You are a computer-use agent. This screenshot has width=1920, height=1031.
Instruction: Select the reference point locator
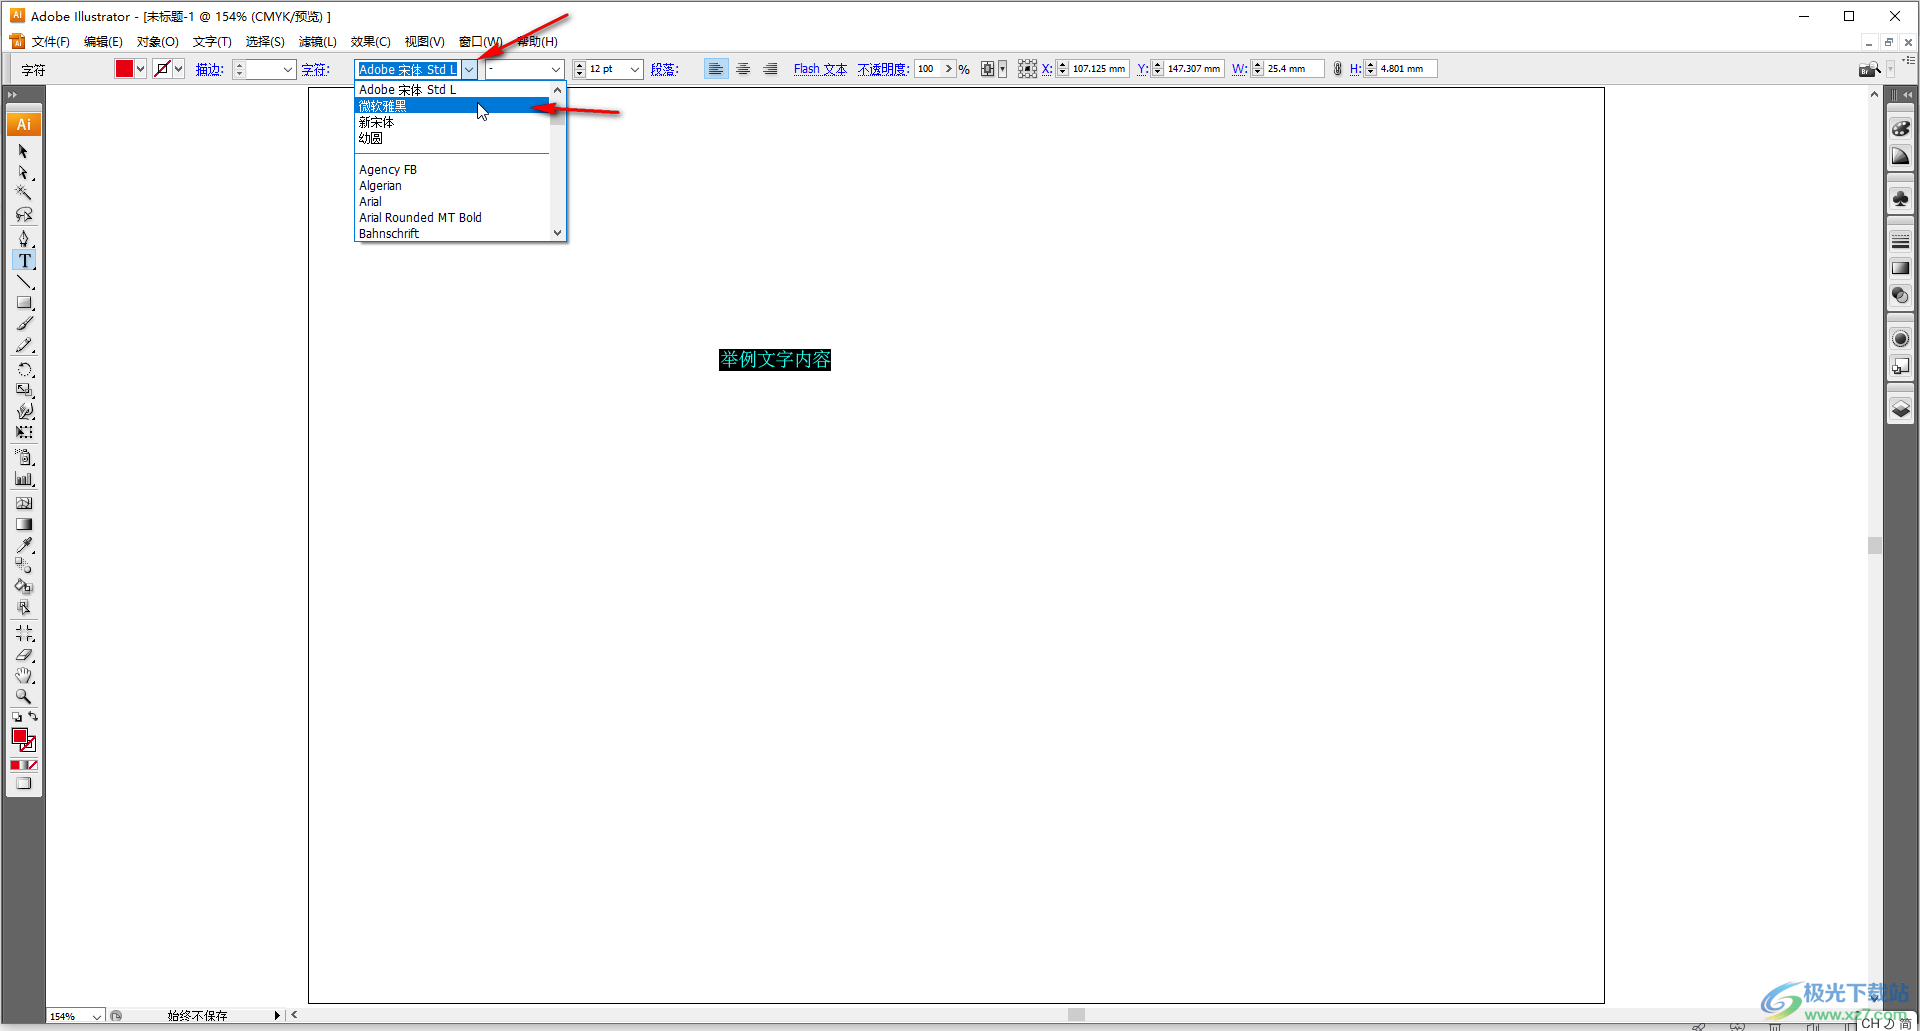pyautogui.click(x=1027, y=69)
